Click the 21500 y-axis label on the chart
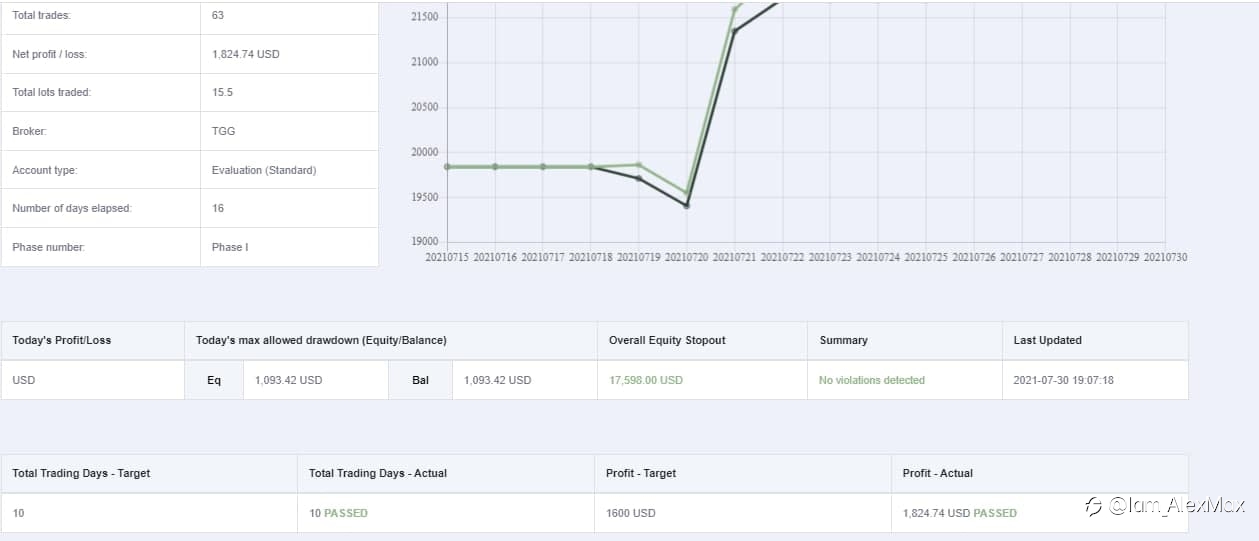This screenshot has height=541, width=1259. (425, 17)
